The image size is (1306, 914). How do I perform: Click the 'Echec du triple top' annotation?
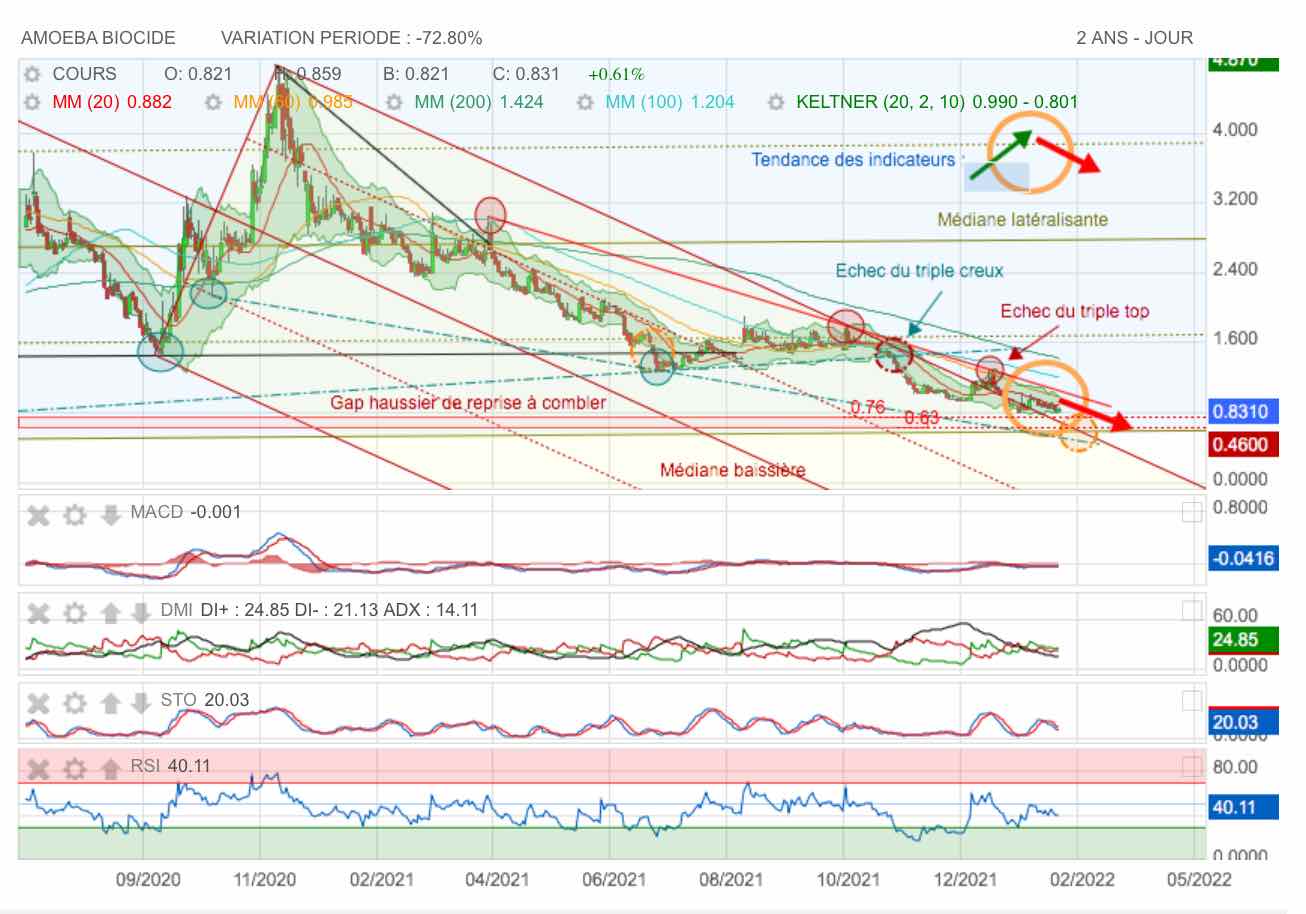[1075, 311]
